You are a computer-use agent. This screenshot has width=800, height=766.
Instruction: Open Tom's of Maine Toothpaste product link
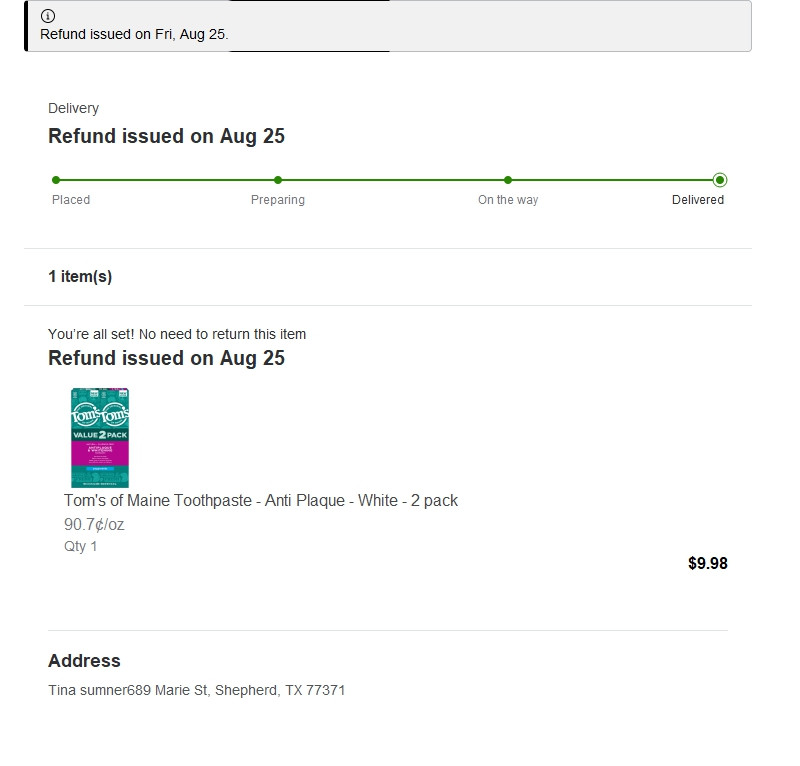click(x=260, y=500)
